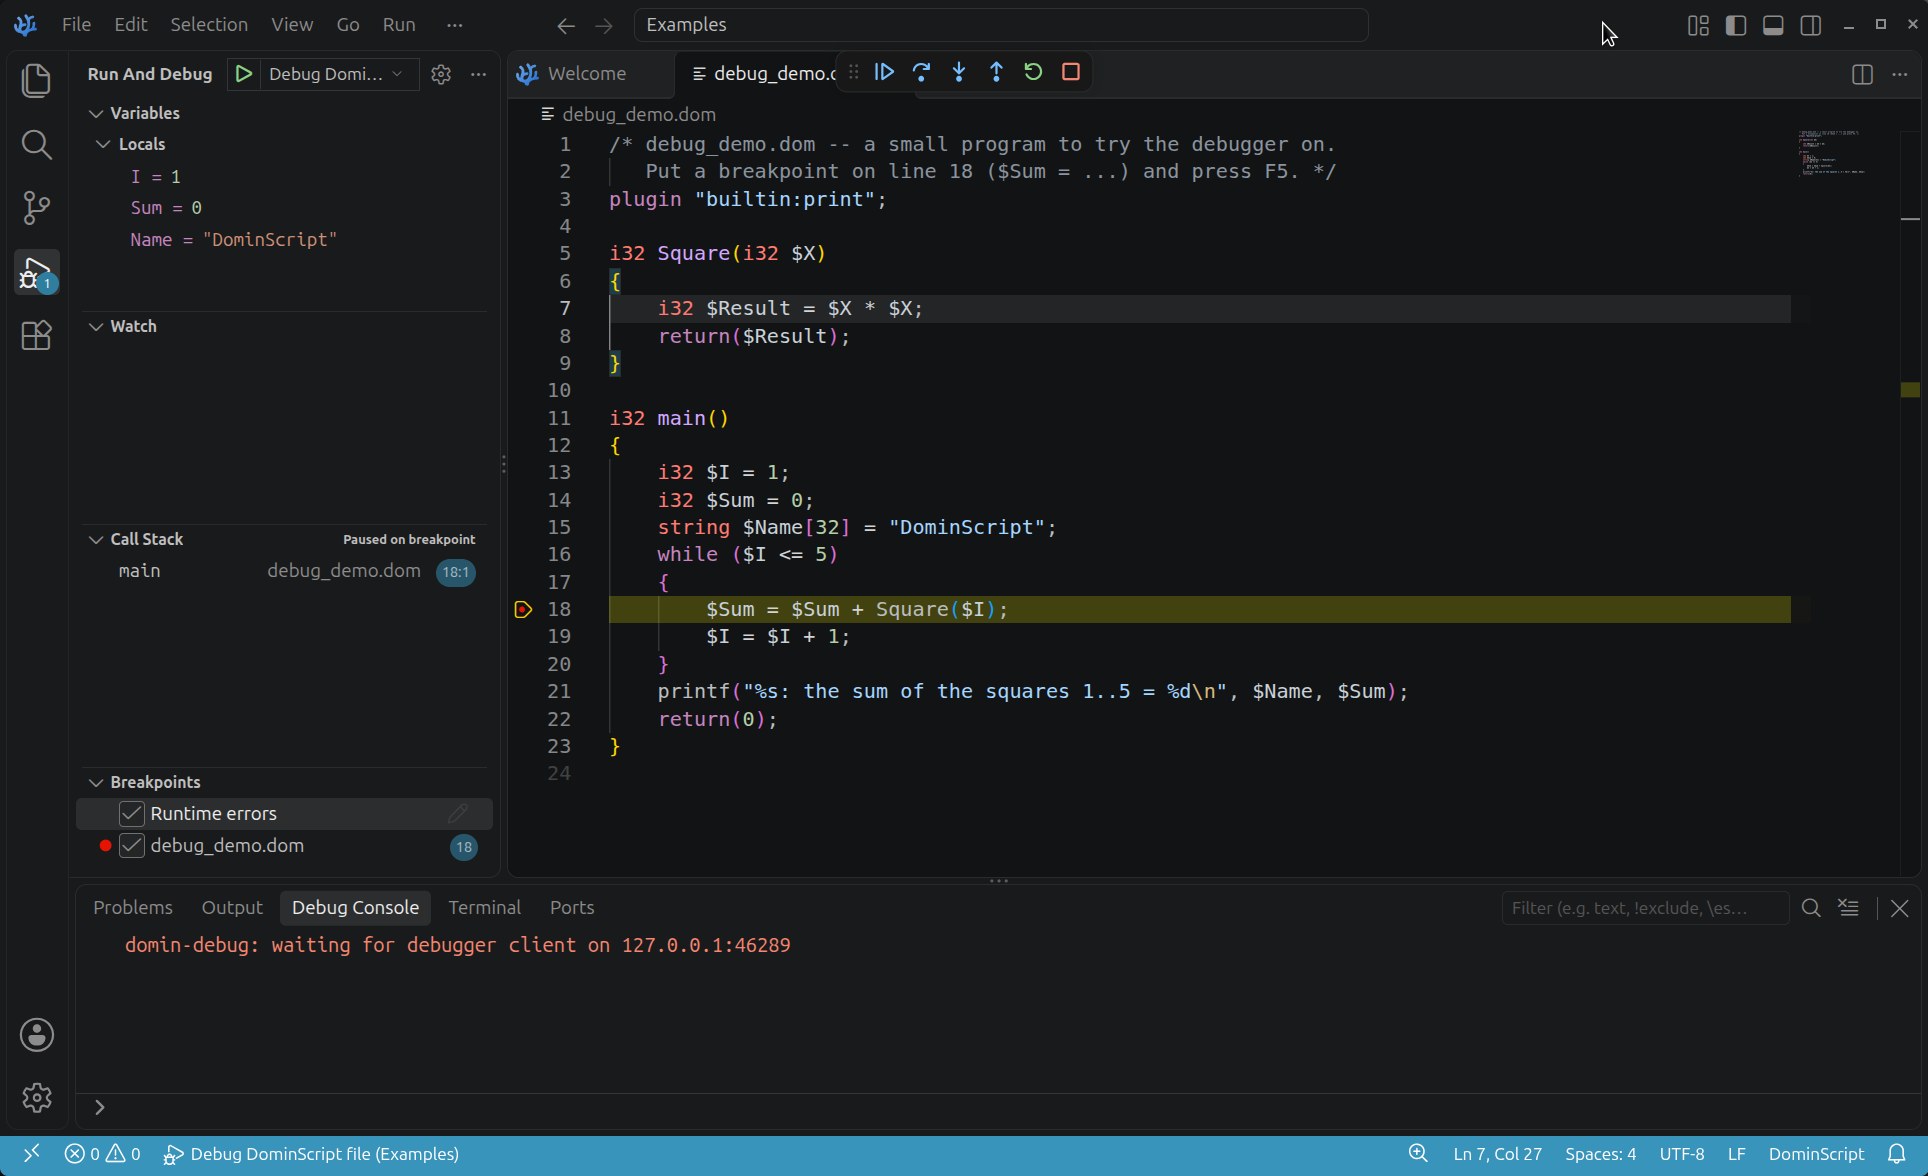Toggle debug_demo.dom breakpoint checkbox
The image size is (1928, 1176).
(132, 846)
